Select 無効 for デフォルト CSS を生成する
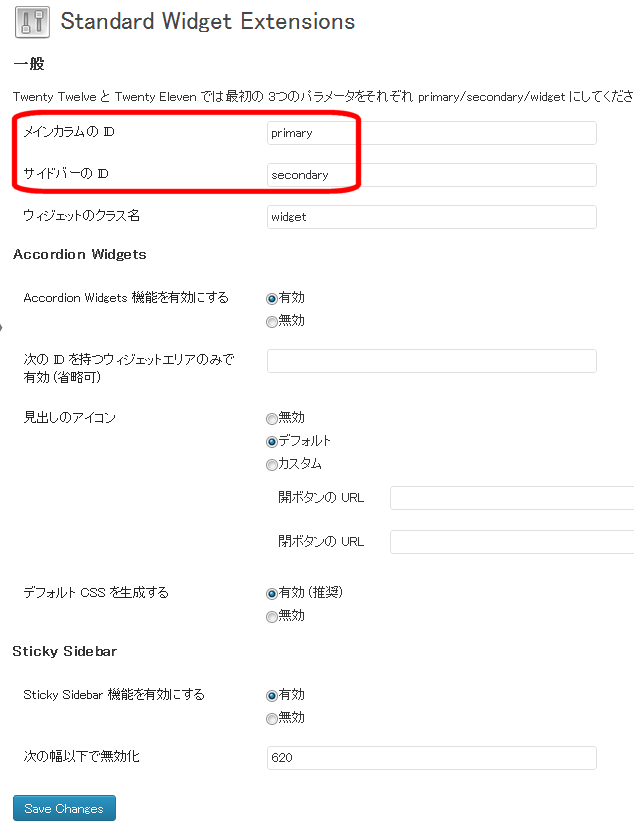This screenshot has width=634, height=836. click(272, 617)
